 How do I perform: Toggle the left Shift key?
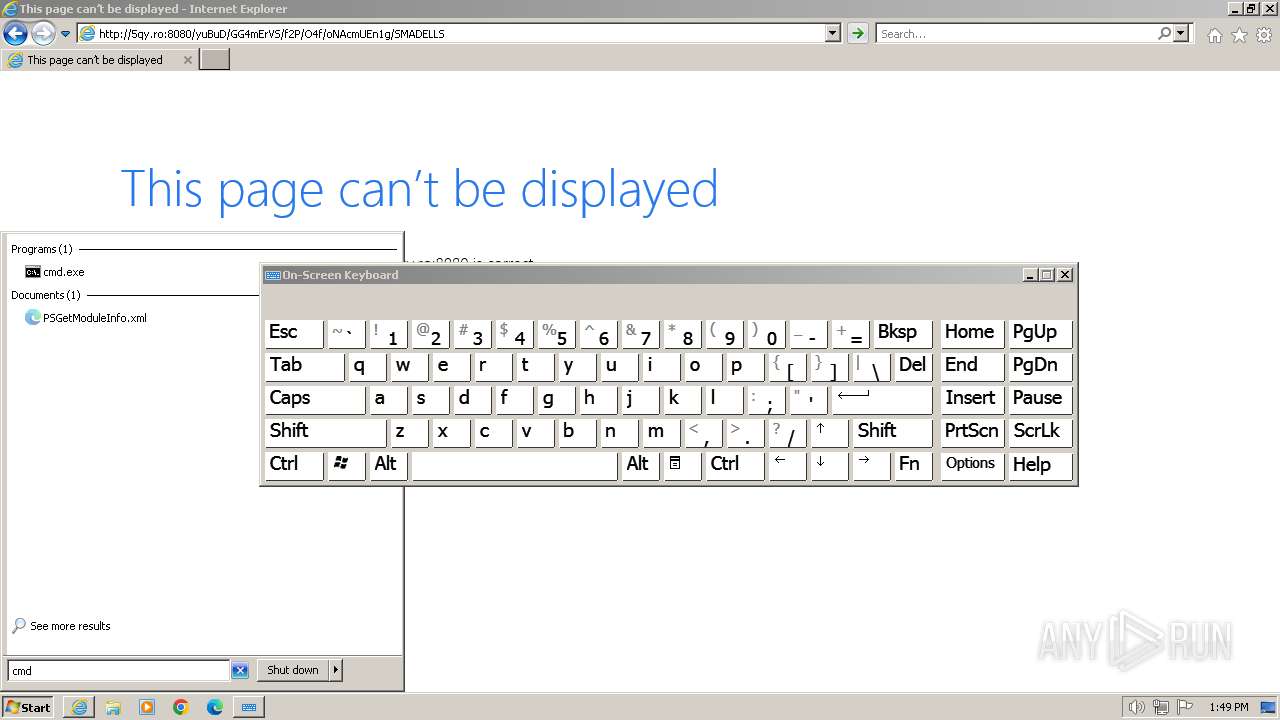(x=325, y=432)
